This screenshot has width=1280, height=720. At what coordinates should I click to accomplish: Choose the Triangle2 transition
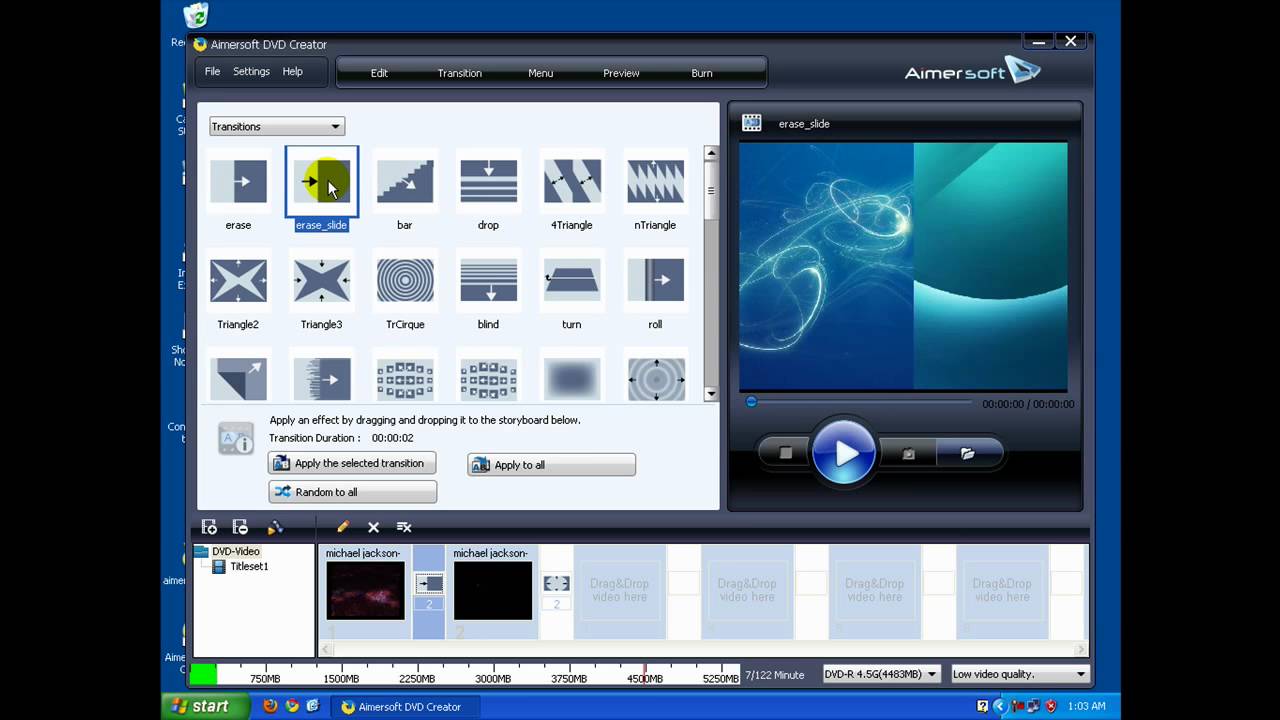click(x=238, y=281)
